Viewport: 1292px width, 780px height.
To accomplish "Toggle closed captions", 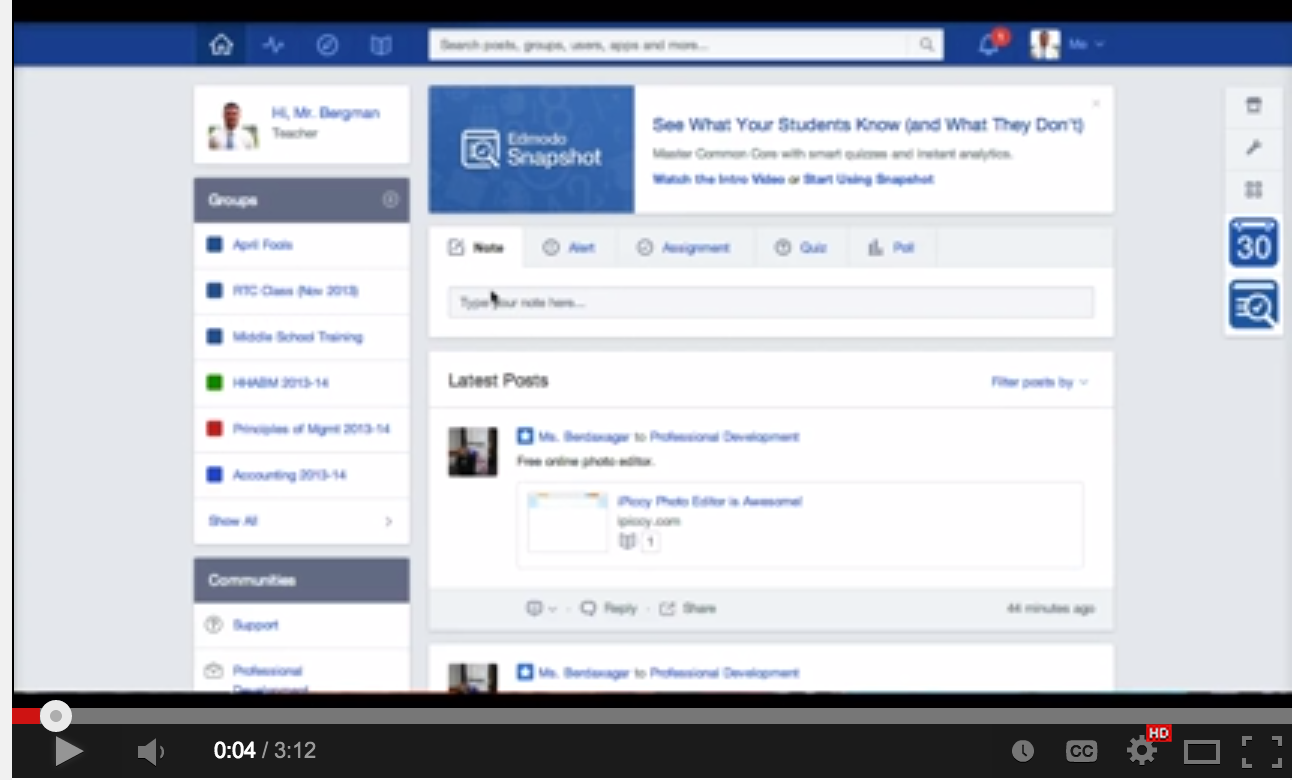I will click(1081, 751).
